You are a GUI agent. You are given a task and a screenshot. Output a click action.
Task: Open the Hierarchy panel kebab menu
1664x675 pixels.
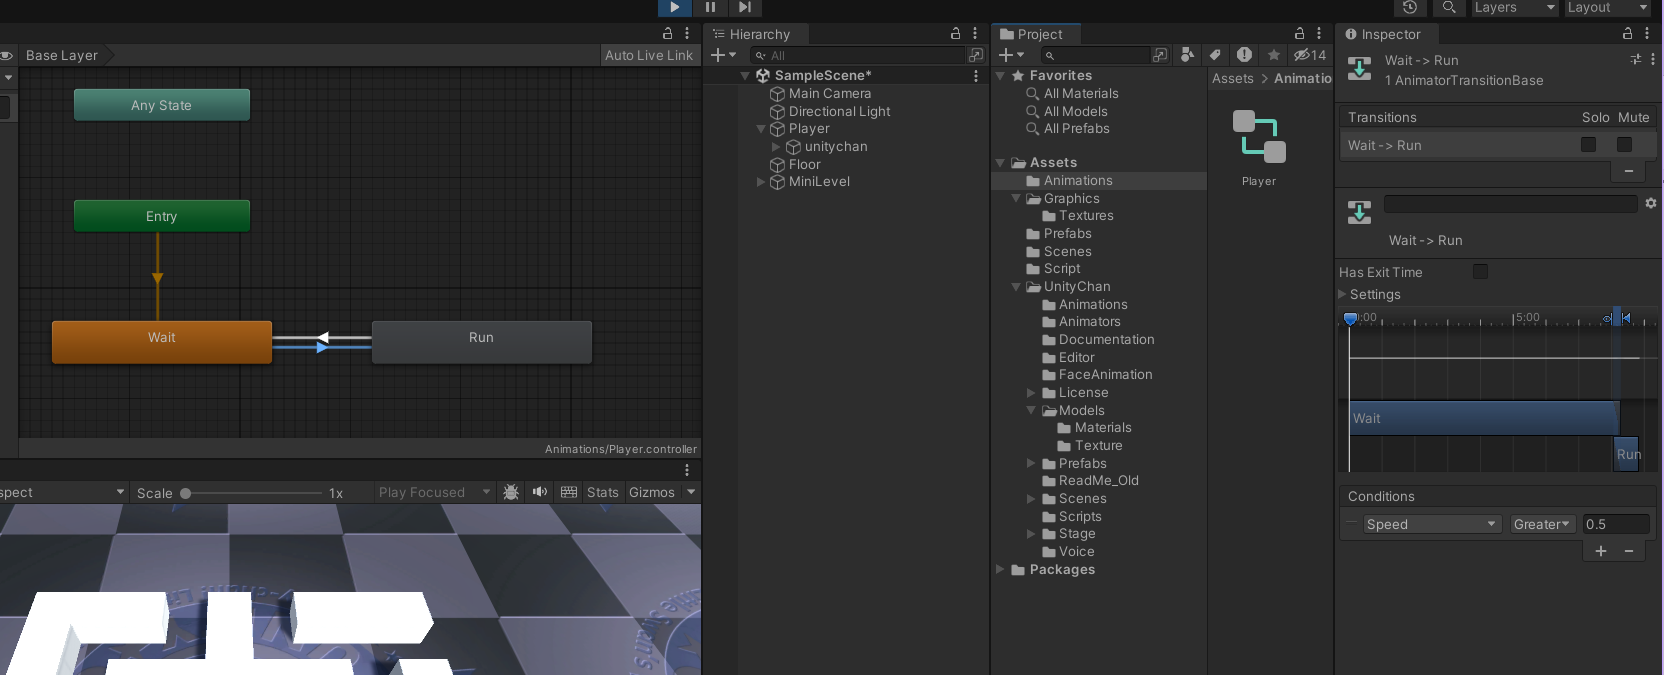pos(975,33)
